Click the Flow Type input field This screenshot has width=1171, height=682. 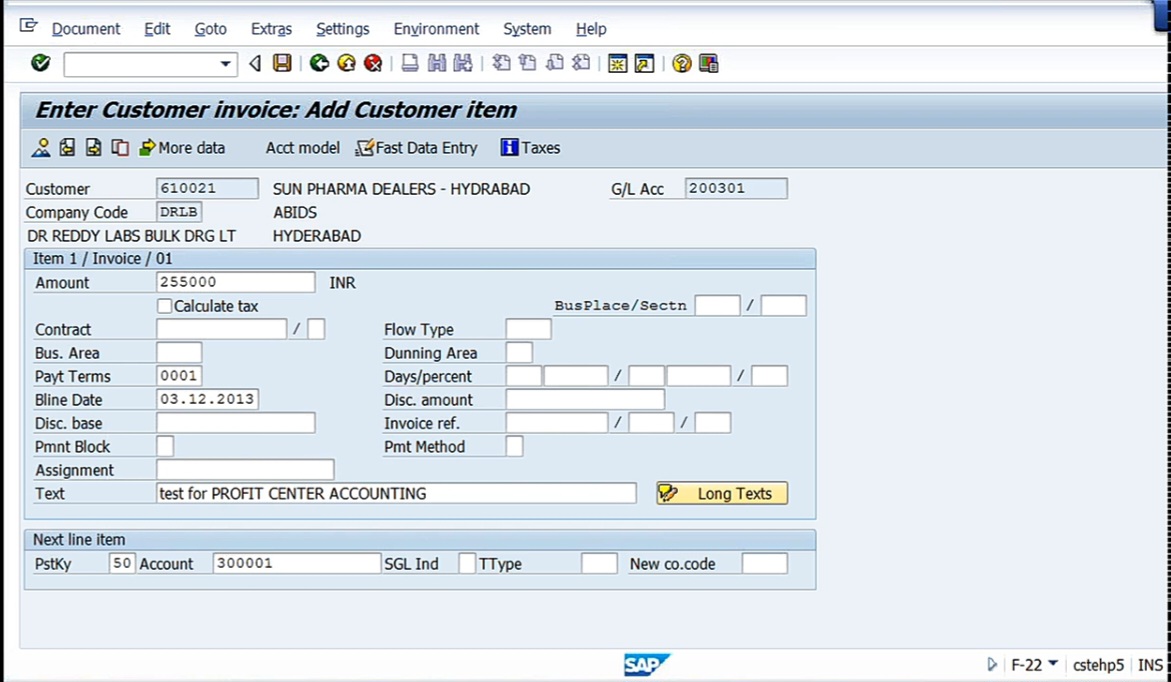coord(529,329)
